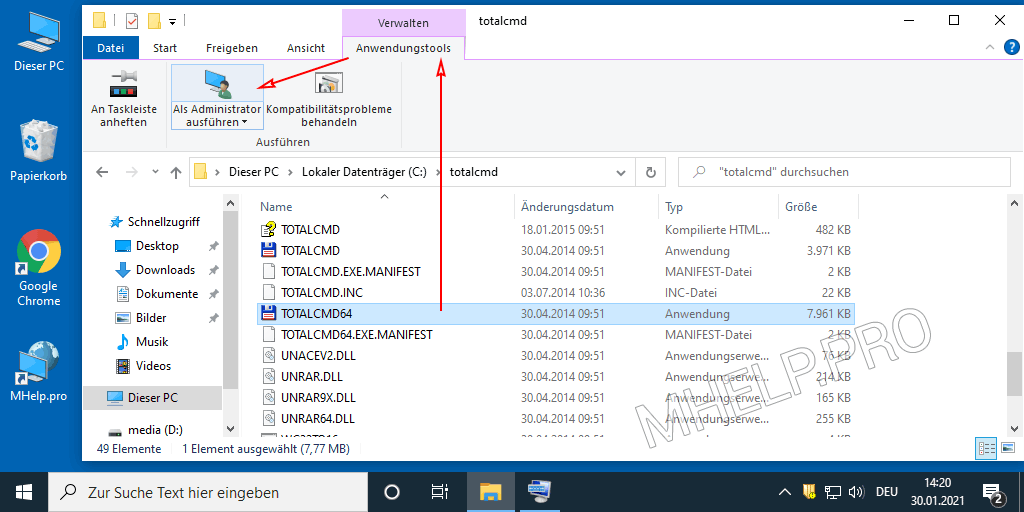
Task: Open Bilder in the navigation pane
Action: click(x=151, y=318)
